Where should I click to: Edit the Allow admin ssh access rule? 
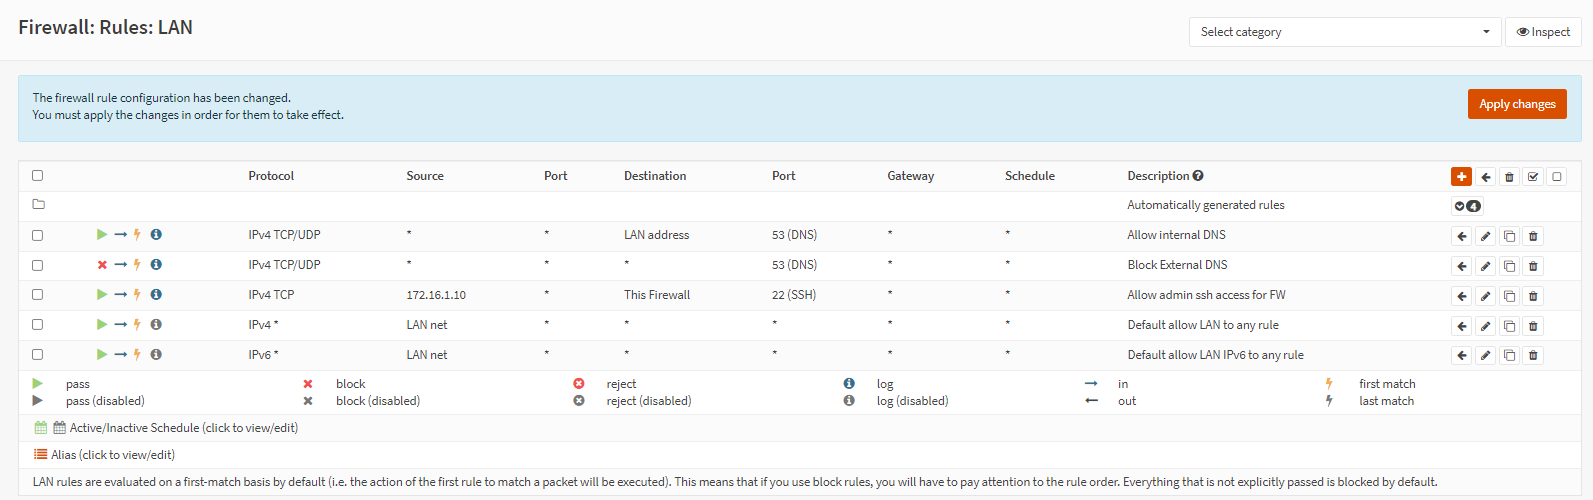pos(1486,297)
